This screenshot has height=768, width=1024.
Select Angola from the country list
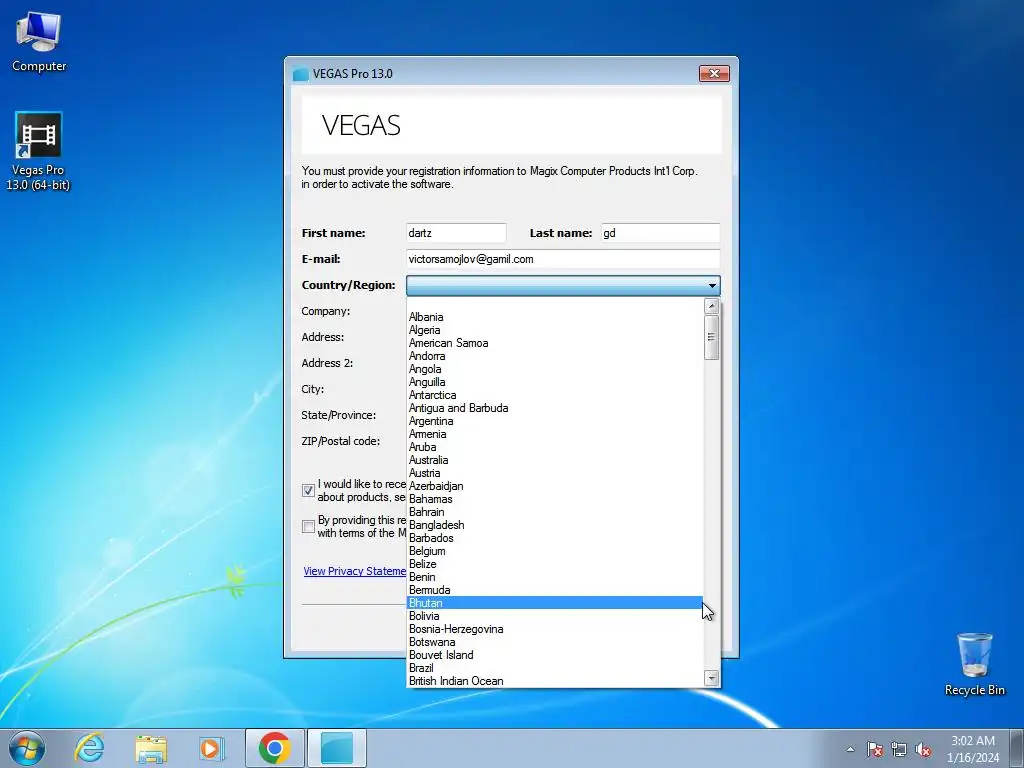[554, 369]
